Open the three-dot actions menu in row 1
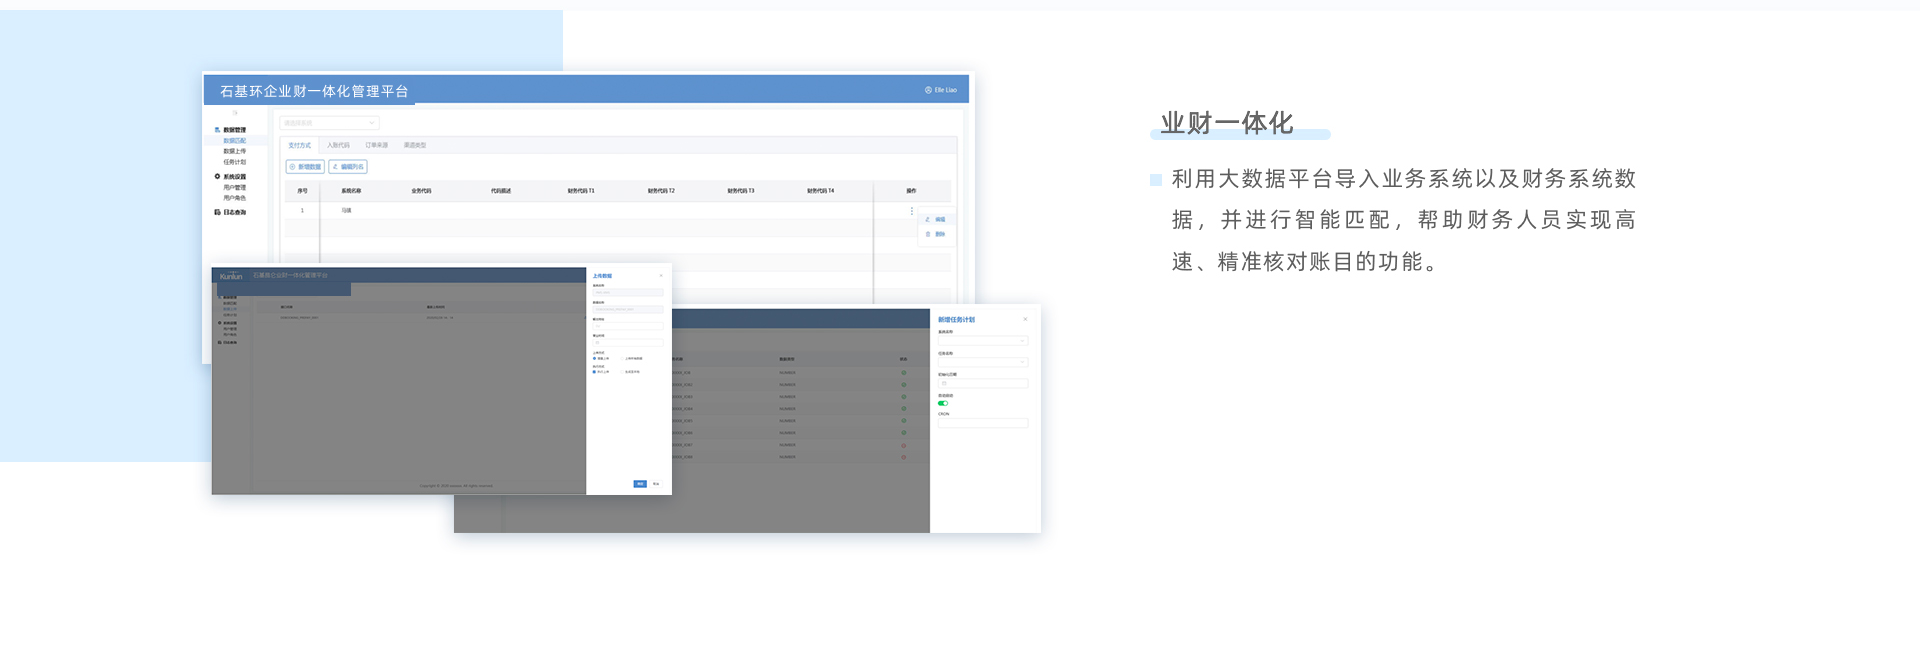 point(911,211)
